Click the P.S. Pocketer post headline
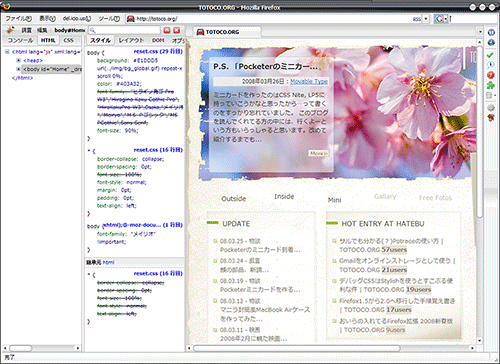Screen dimensions: 500x364 (267, 66)
